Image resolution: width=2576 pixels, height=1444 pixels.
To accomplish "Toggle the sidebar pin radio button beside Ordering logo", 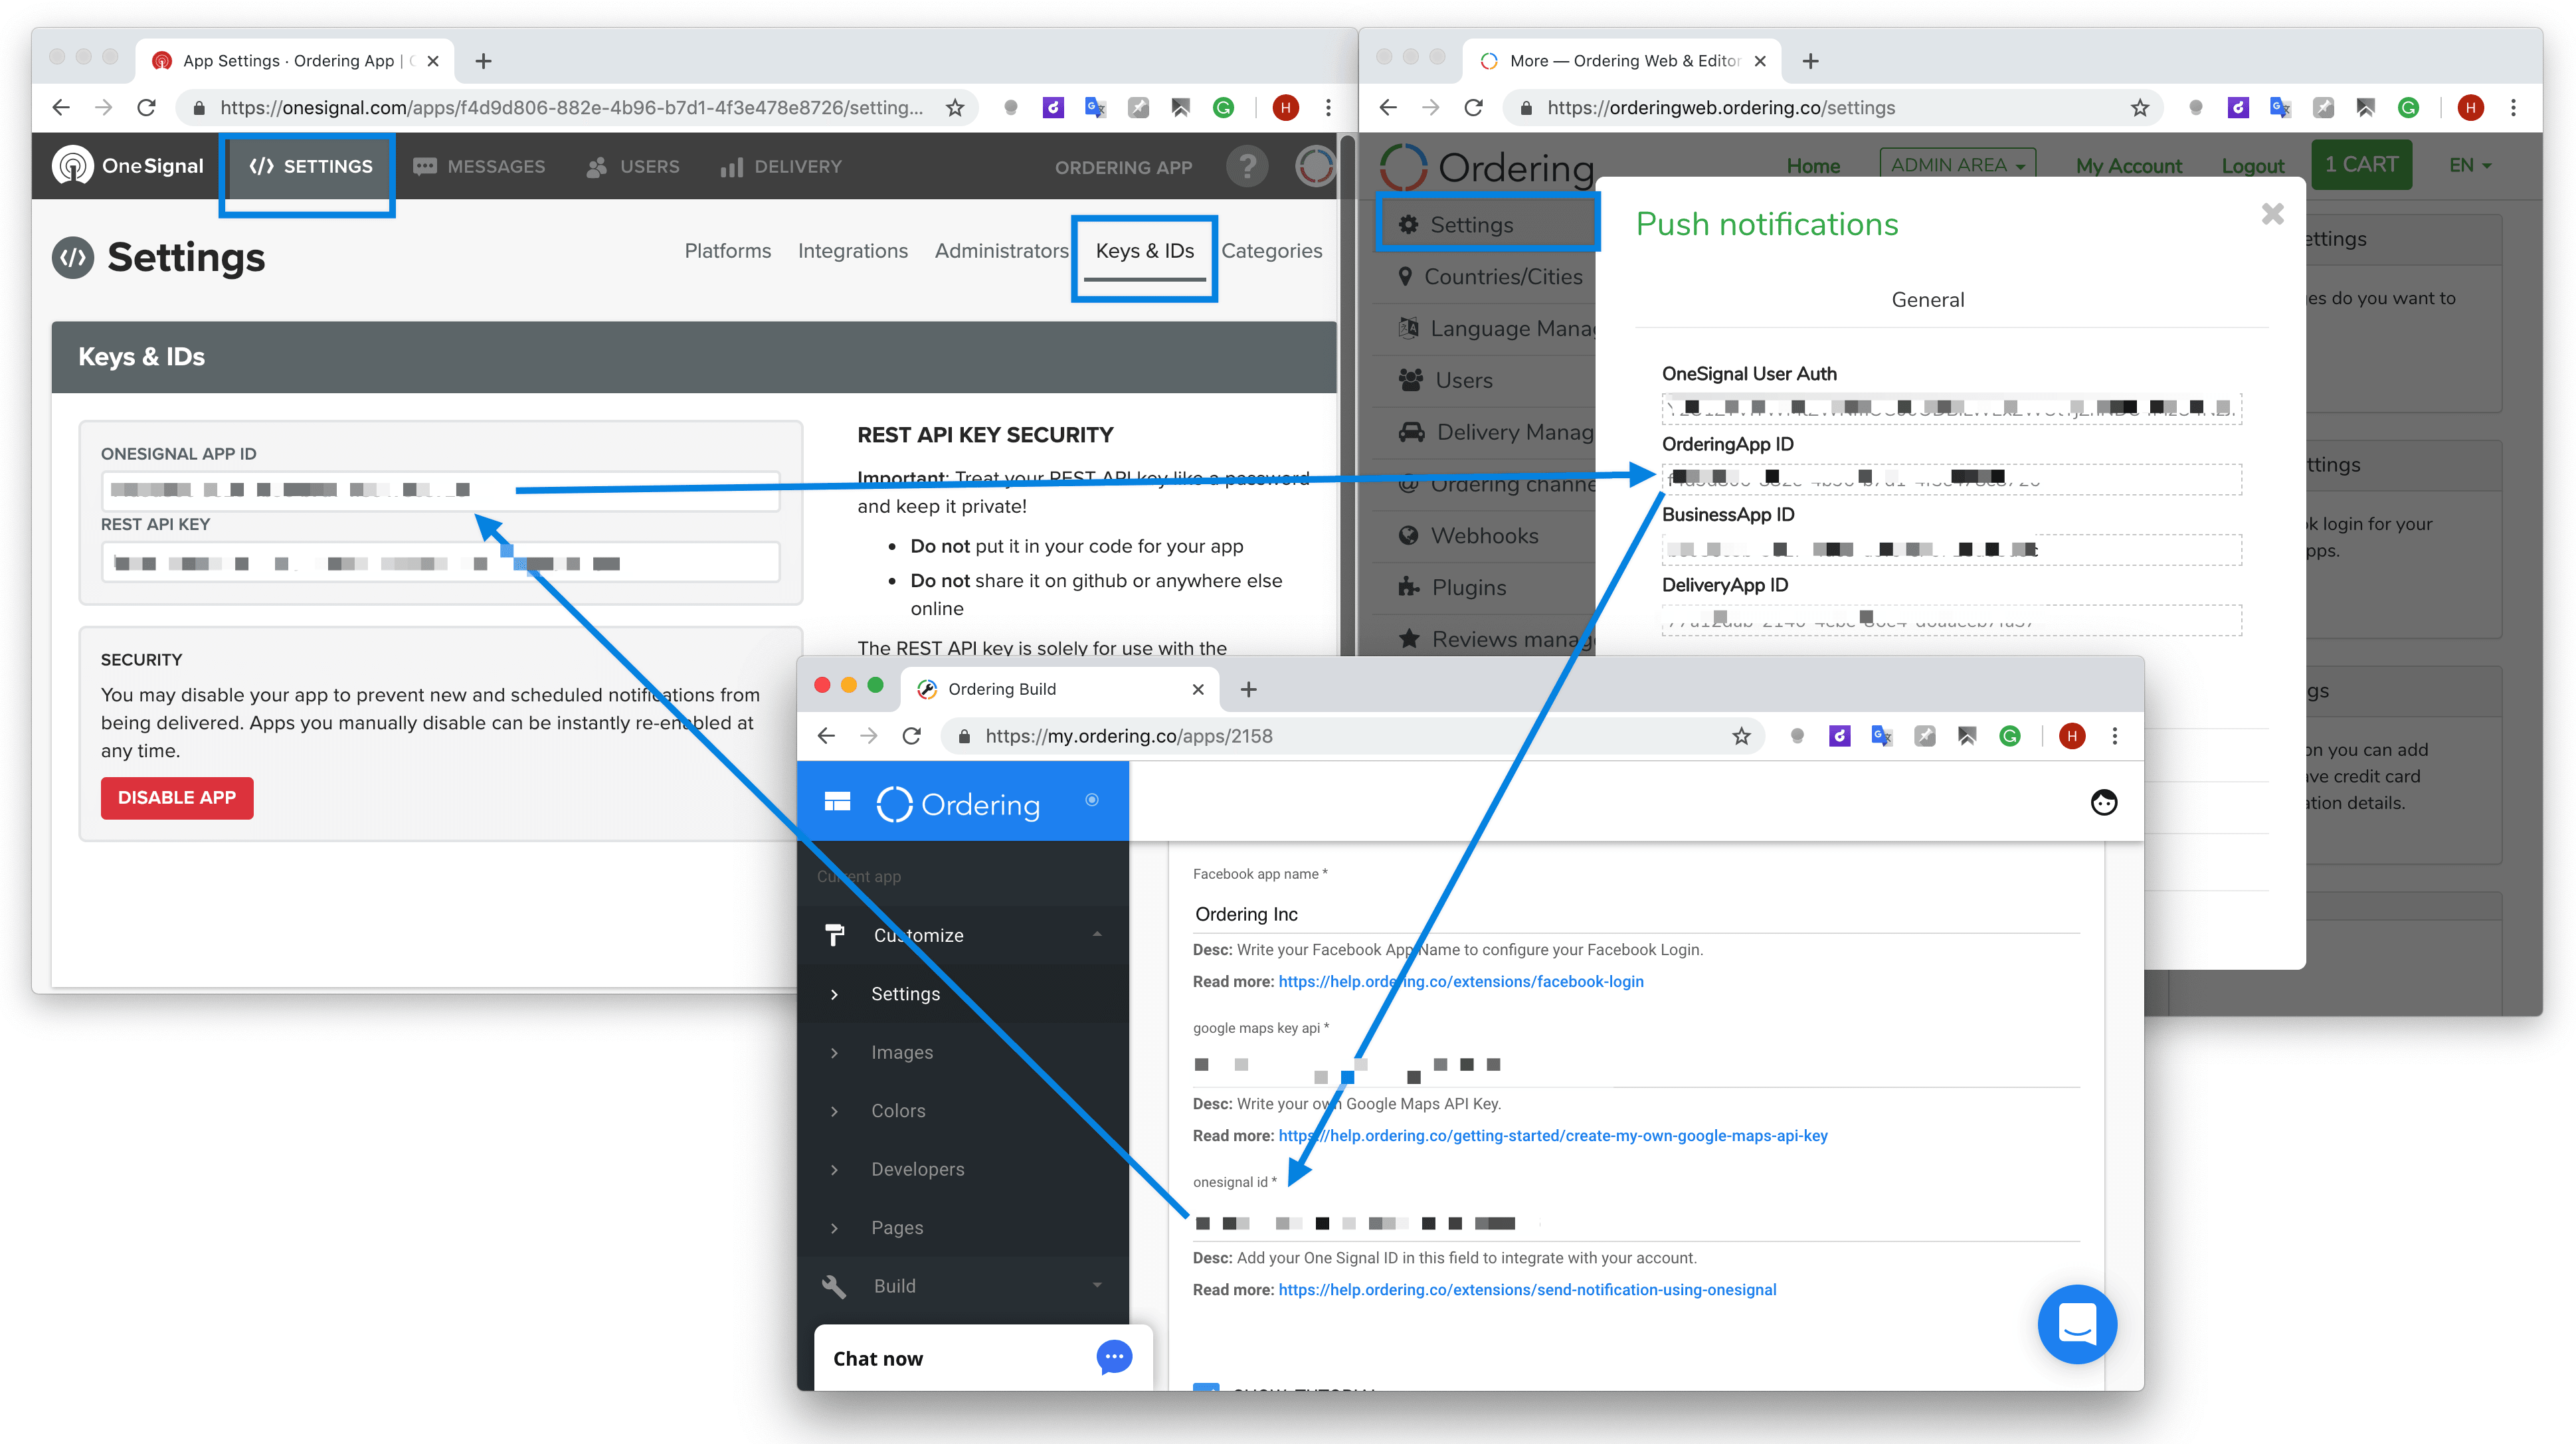I will point(1092,800).
